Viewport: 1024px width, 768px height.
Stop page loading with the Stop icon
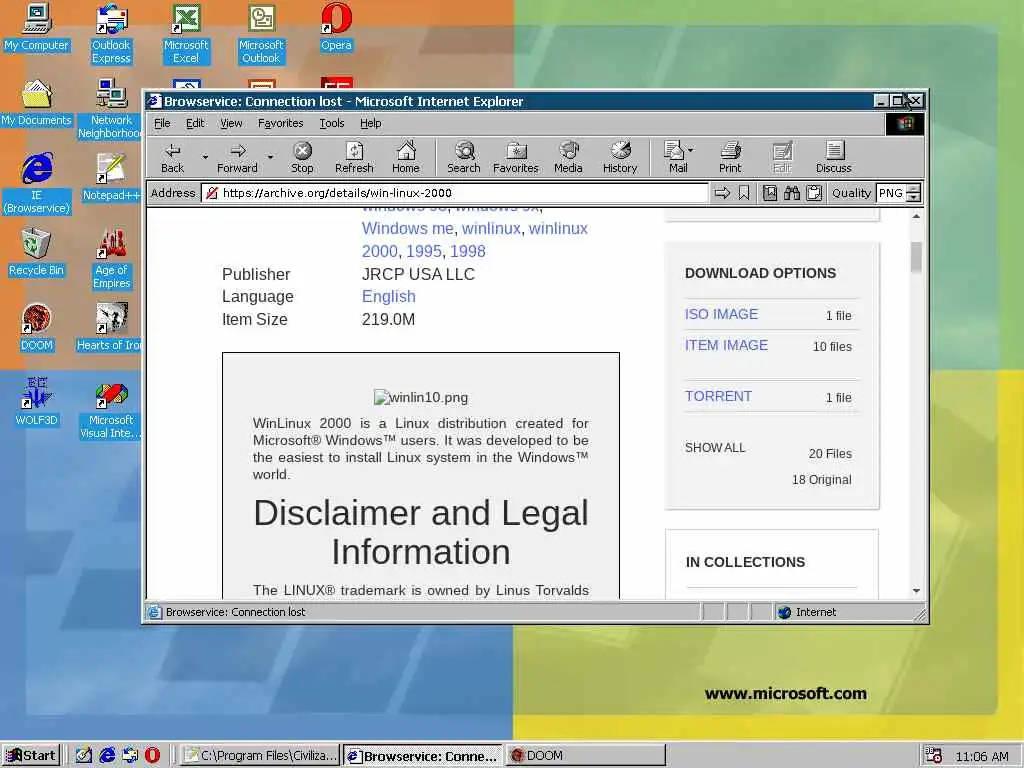tap(302, 158)
